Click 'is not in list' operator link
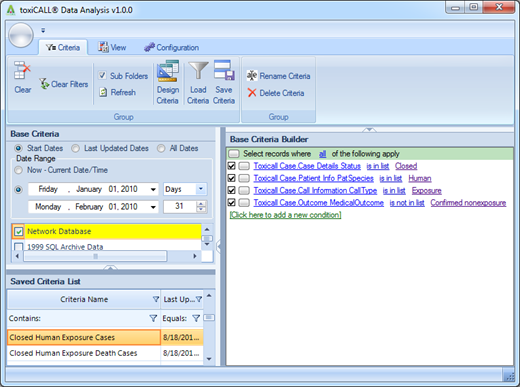The image size is (520, 387). (x=407, y=203)
